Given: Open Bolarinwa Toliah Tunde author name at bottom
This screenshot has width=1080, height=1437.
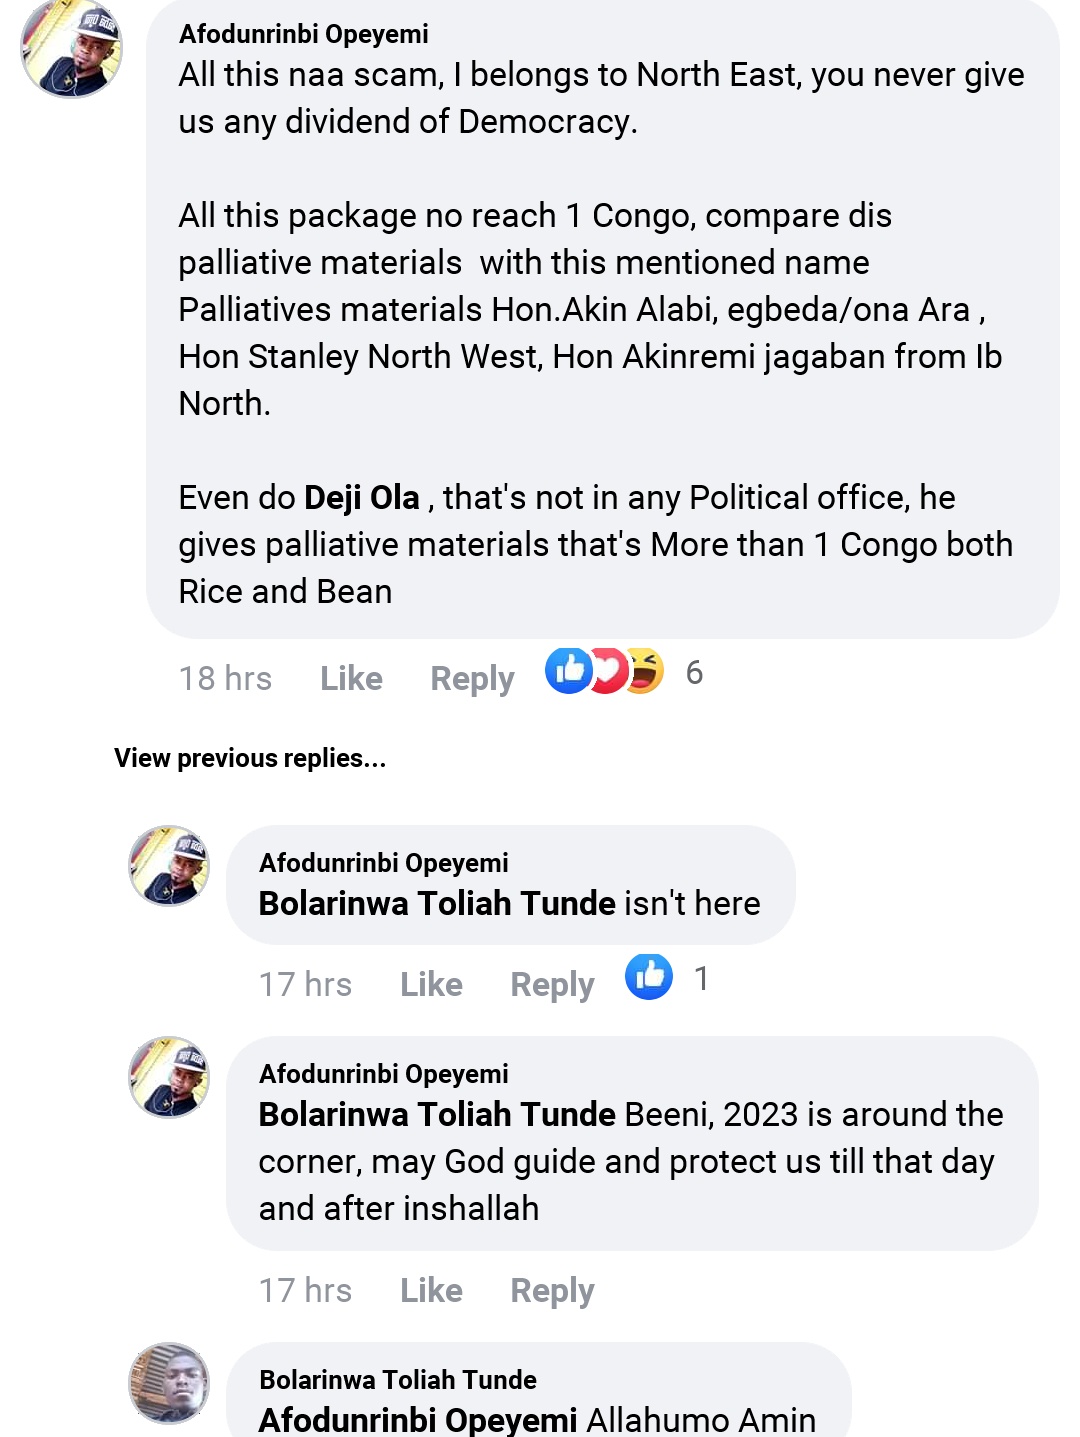Looking at the screenshot, I should (398, 1380).
